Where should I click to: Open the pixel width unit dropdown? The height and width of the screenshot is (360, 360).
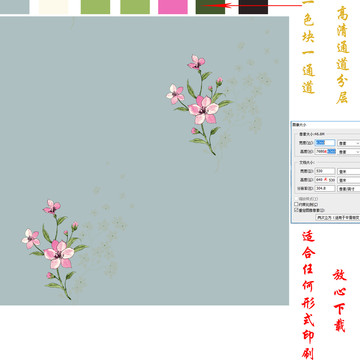tap(349, 143)
